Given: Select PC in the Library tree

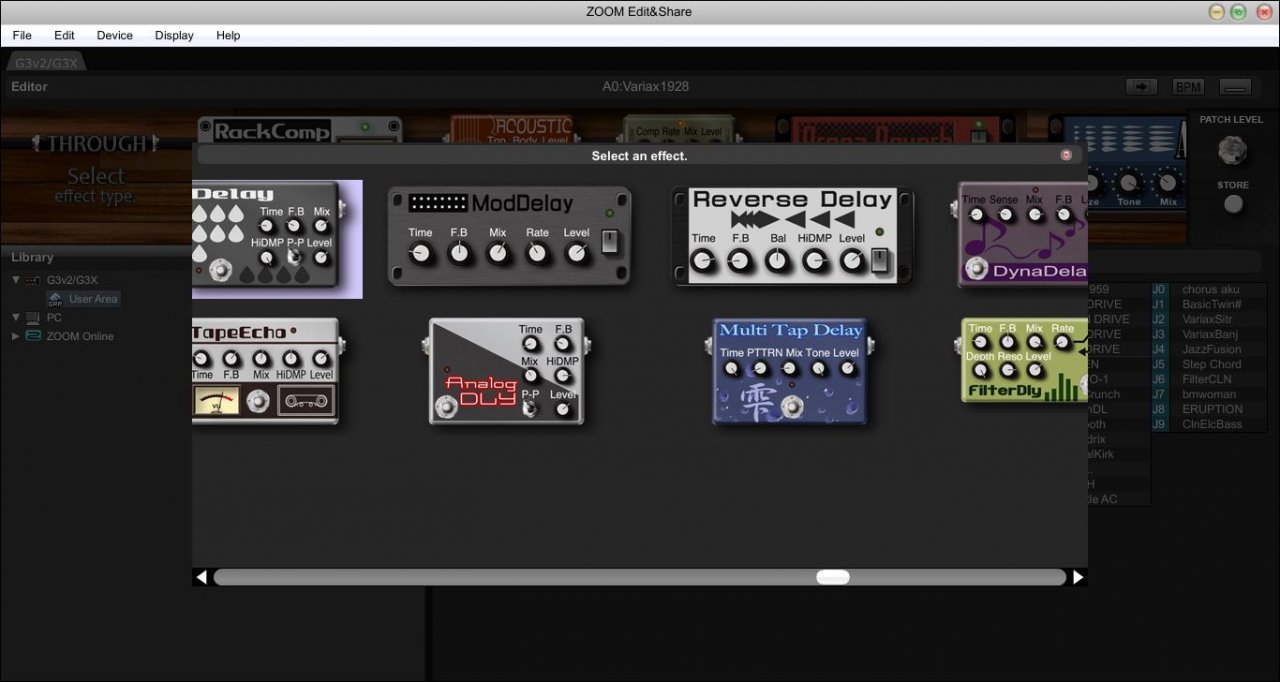Looking at the screenshot, I should [54, 317].
